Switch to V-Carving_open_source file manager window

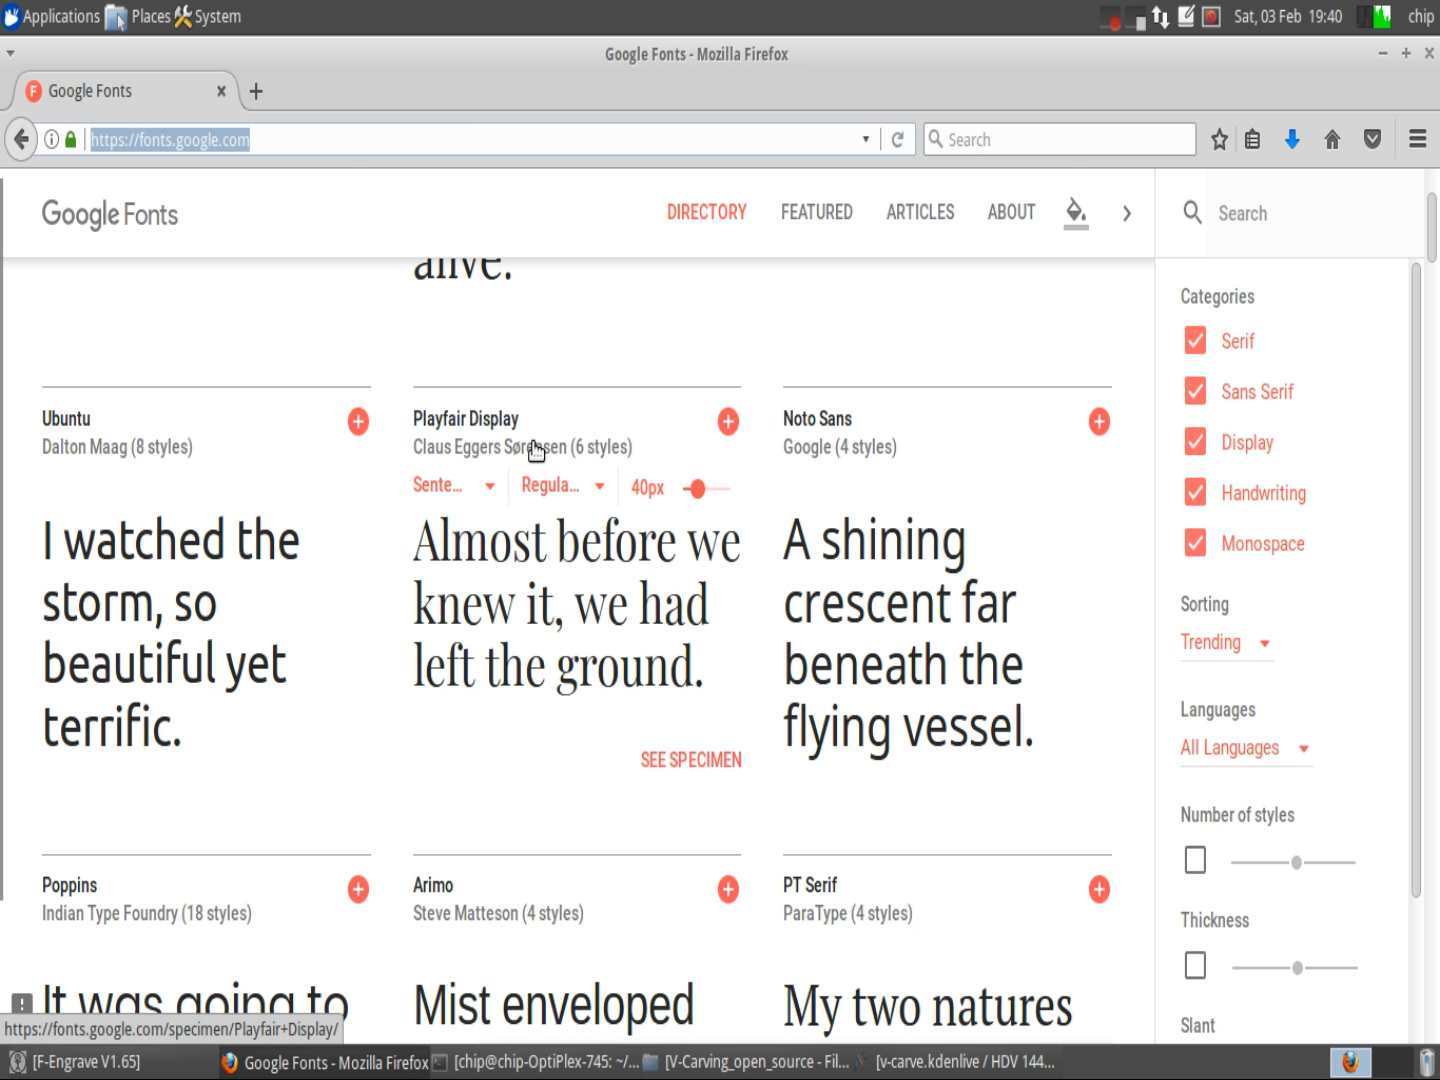(x=746, y=1062)
